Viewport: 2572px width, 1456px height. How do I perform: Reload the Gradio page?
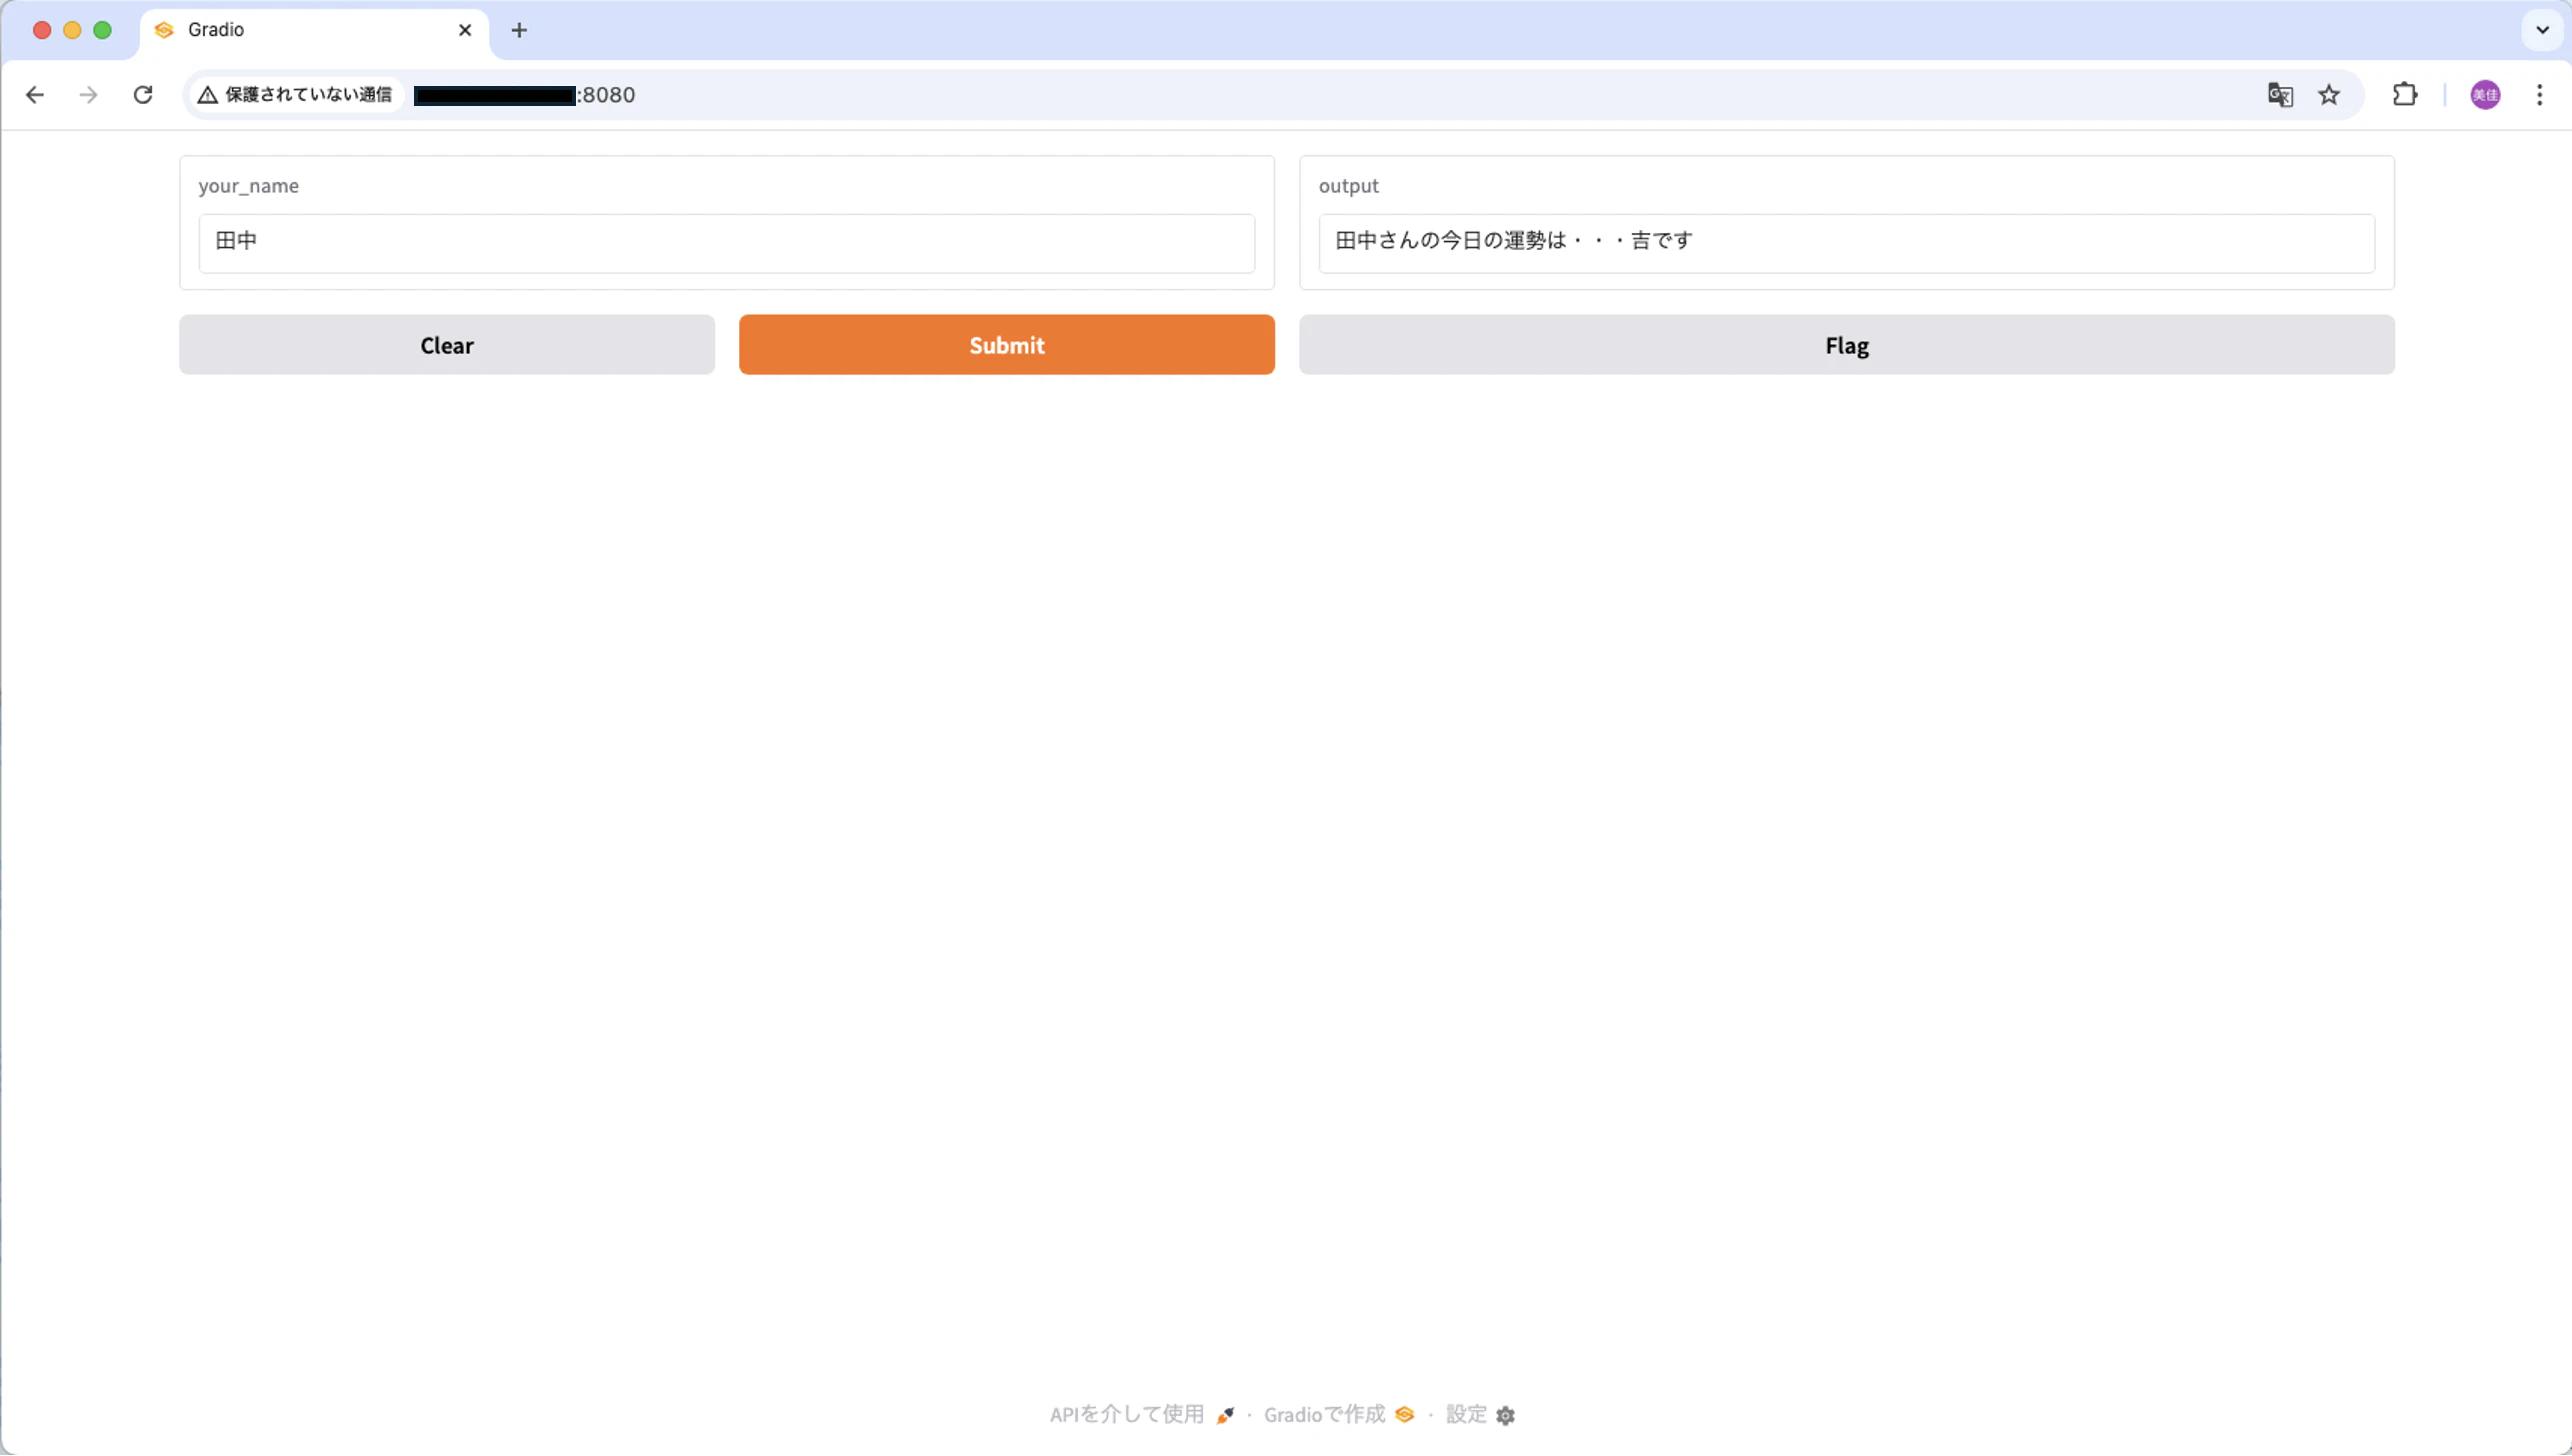[x=143, y=95]
